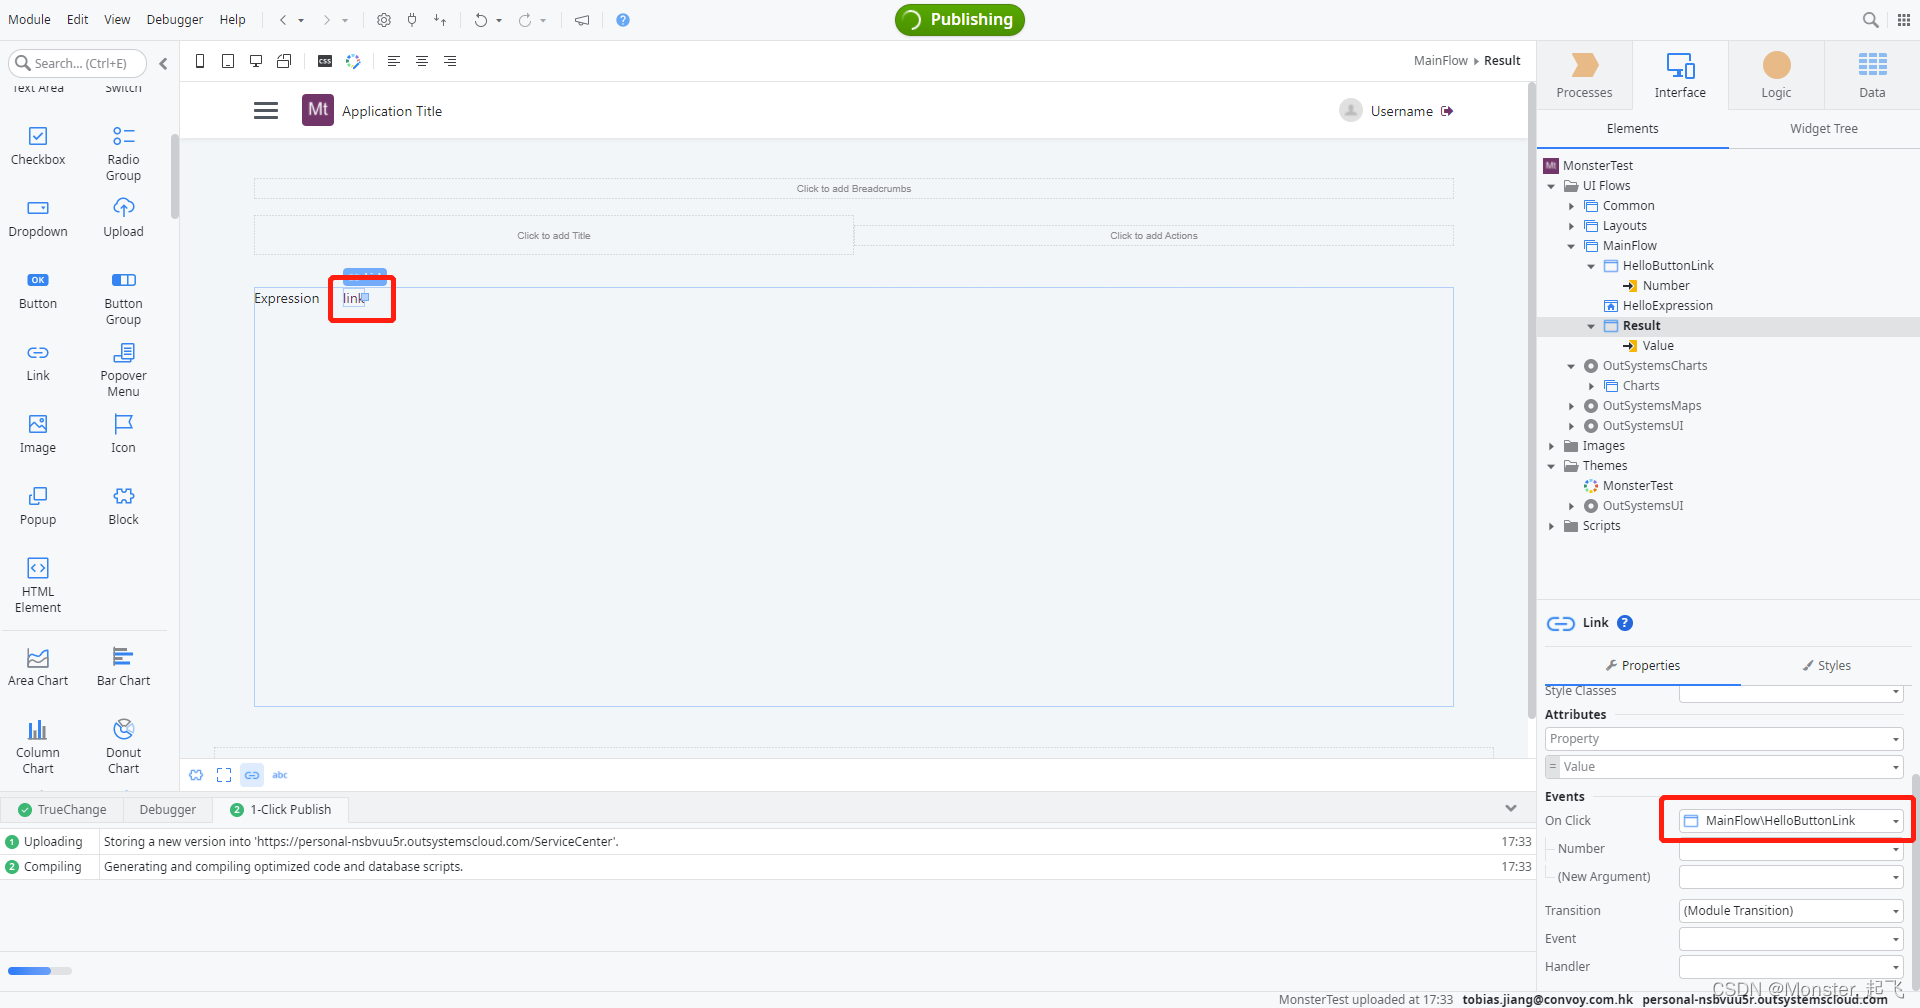
Task: Open the app grid switcher icon
Action: (x=1904, y=20)
